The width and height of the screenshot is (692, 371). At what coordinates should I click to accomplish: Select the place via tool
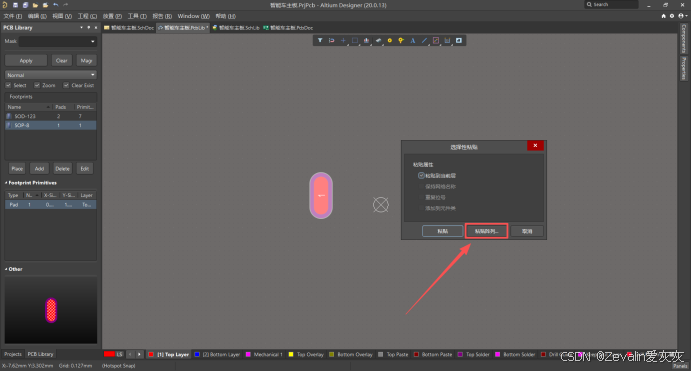click(x=401, y=41)
